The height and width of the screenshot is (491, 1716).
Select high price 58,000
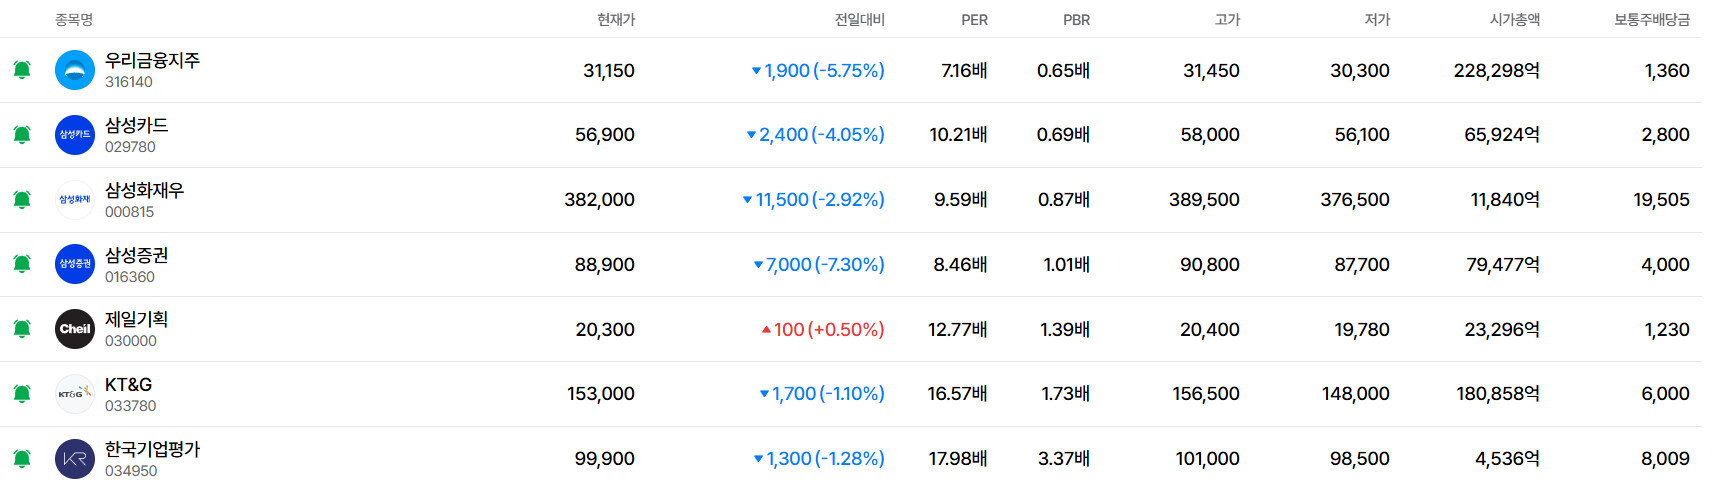click(x=1210, y=135)
